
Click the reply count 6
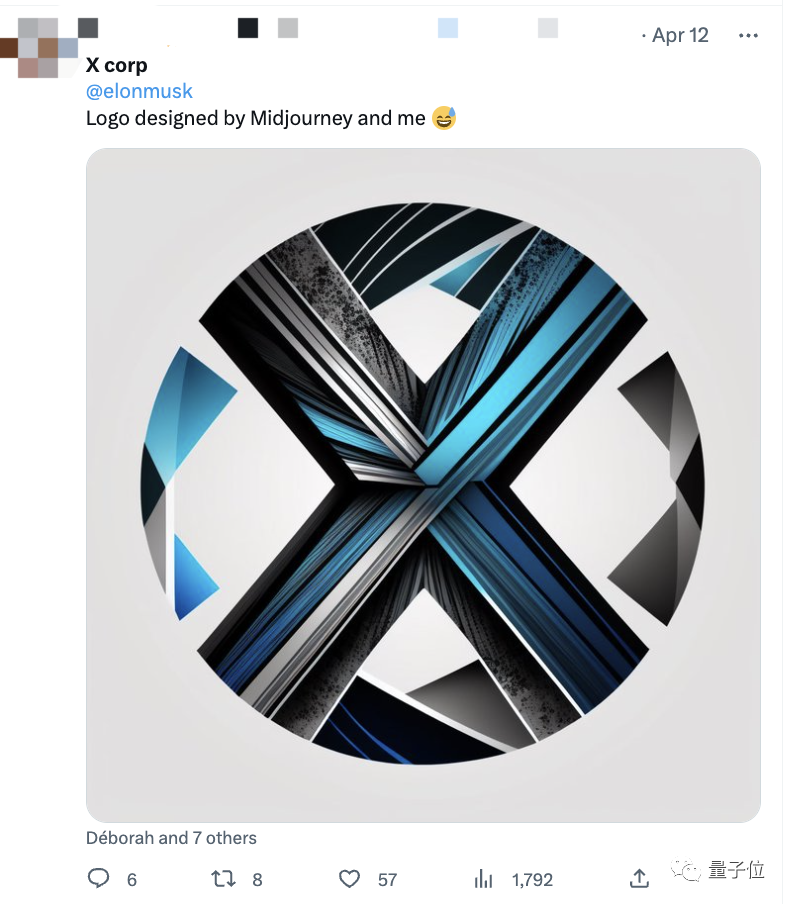click(x=131, y=880)
